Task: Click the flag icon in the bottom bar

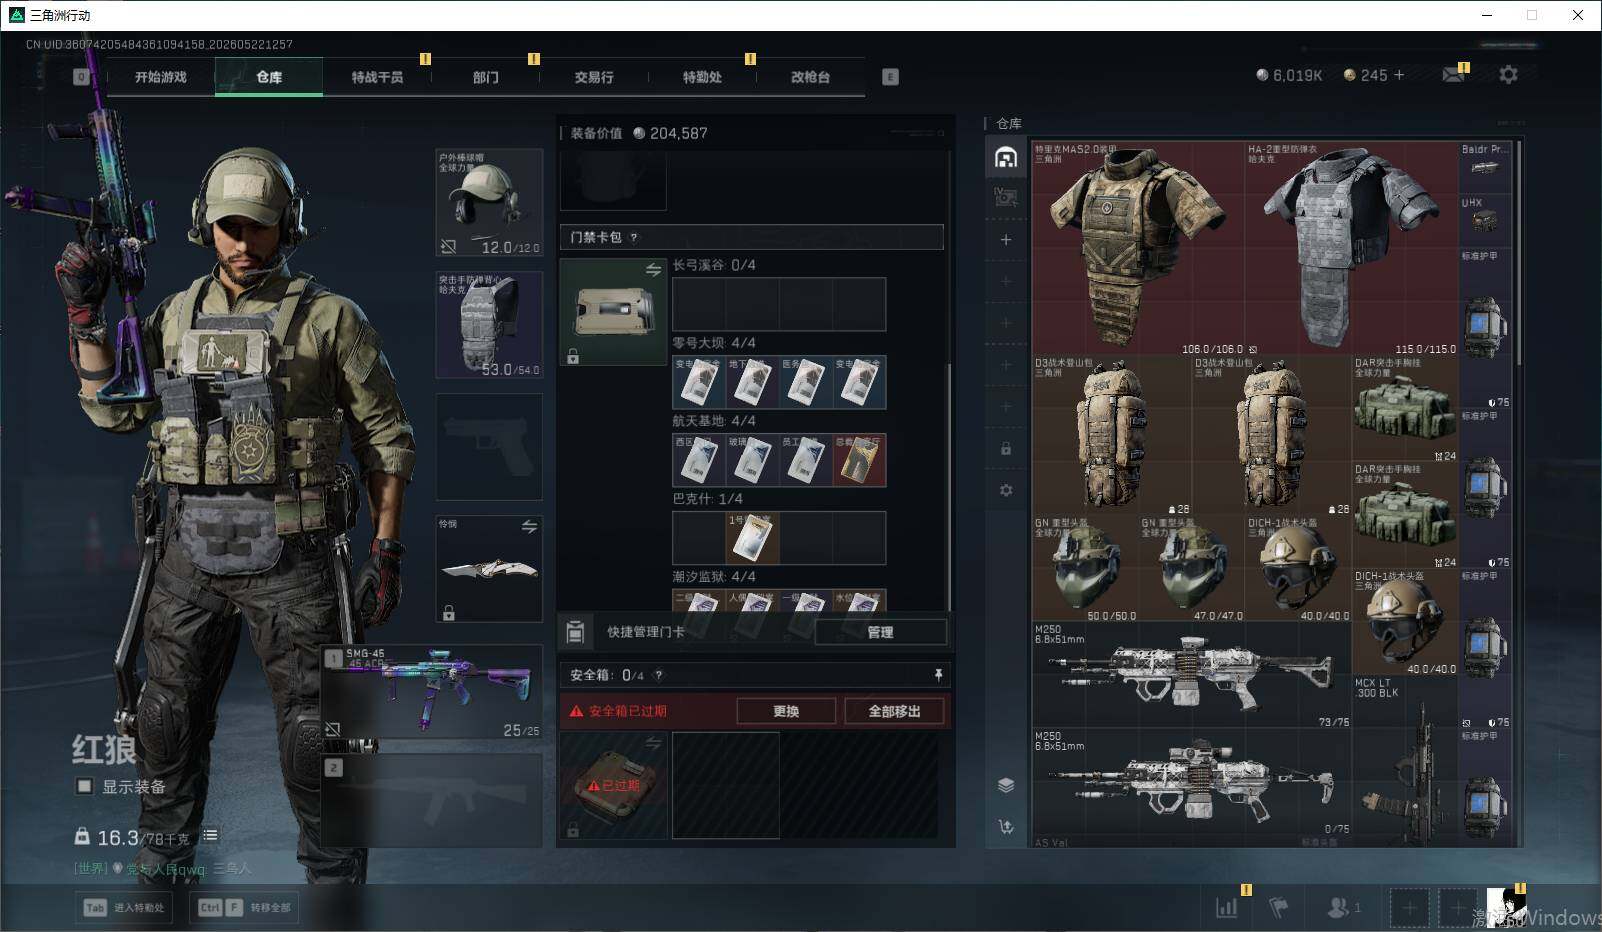Action: pos(1279,907)
